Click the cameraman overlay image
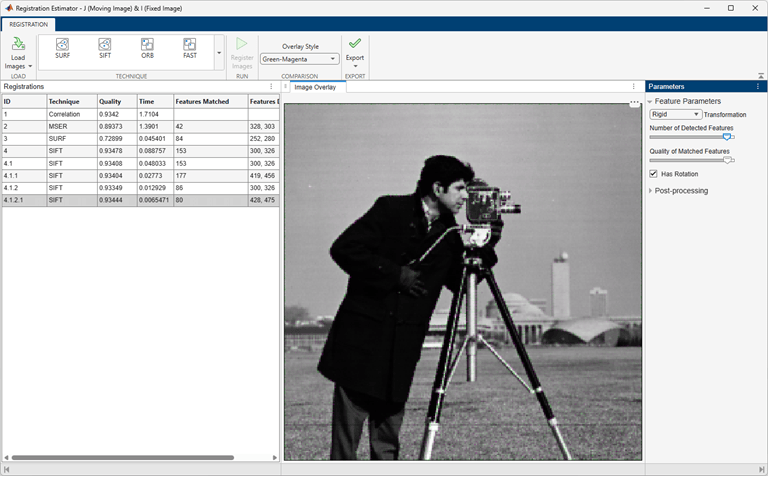 click(x=463, y=282)
